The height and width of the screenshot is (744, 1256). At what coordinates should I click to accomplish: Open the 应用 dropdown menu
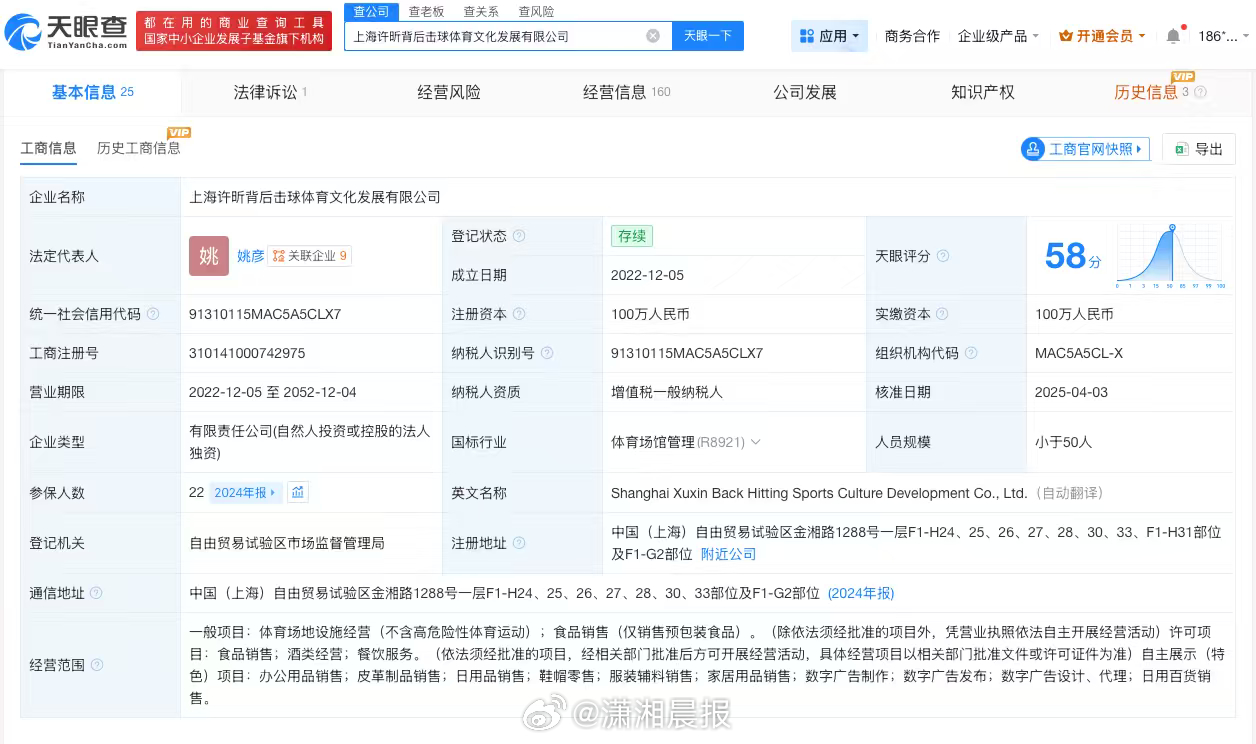(x=830, y=36)
